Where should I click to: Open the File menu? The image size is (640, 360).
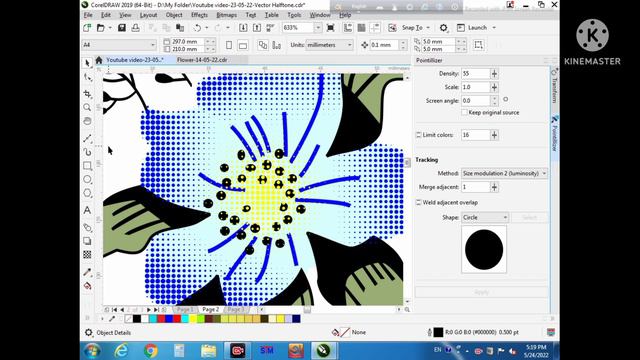(x=88, y=15)
